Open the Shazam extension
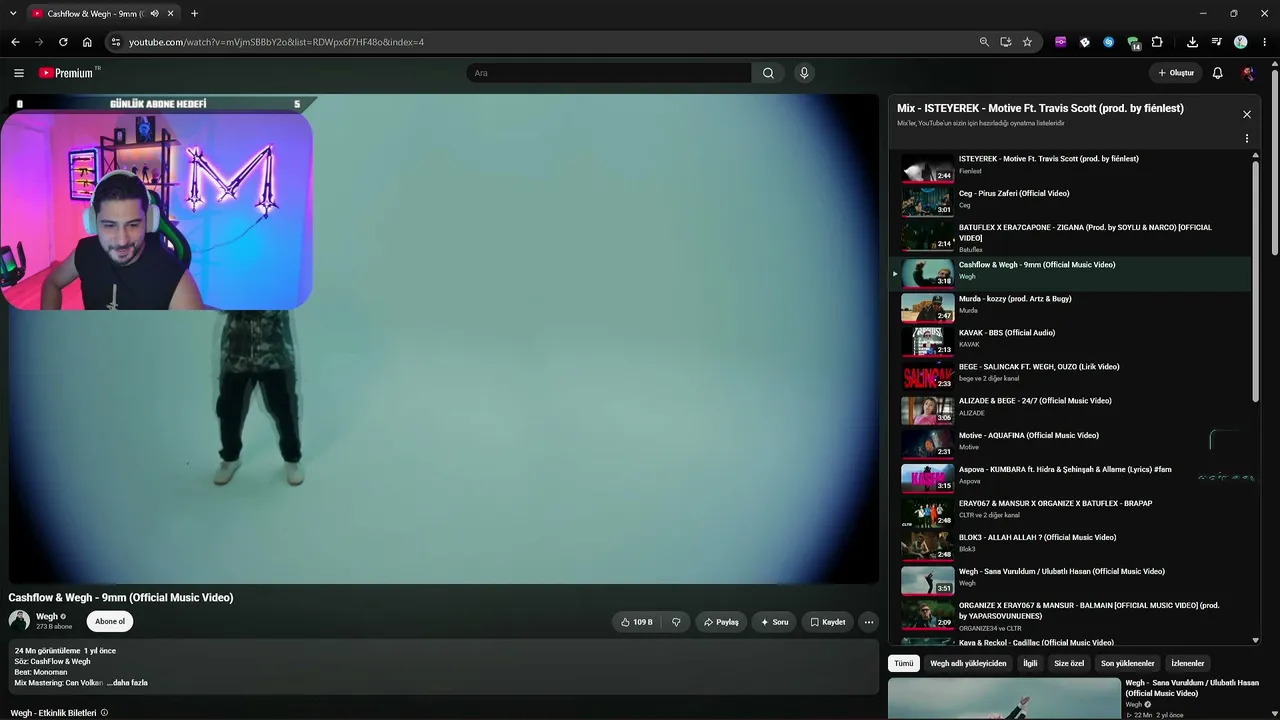This screenshot has width=1280, height=720. click(x=1109, y=42)
